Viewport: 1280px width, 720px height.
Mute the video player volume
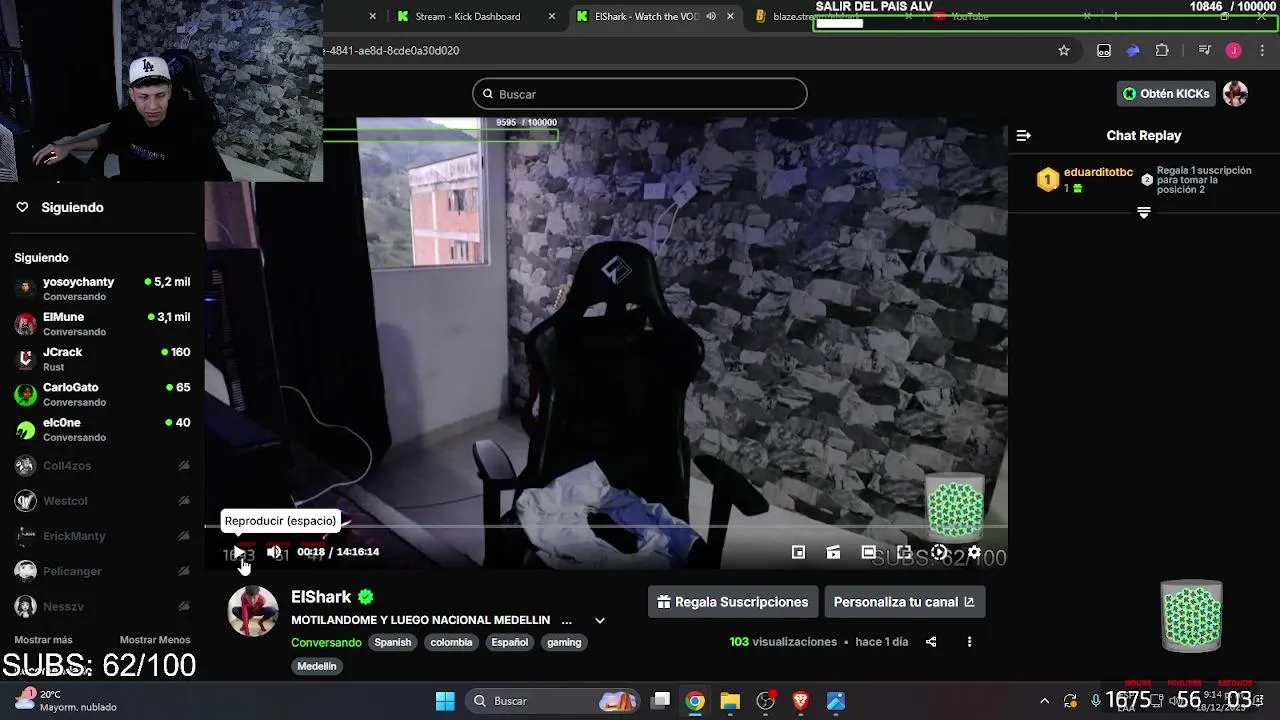tap(274, 552)
